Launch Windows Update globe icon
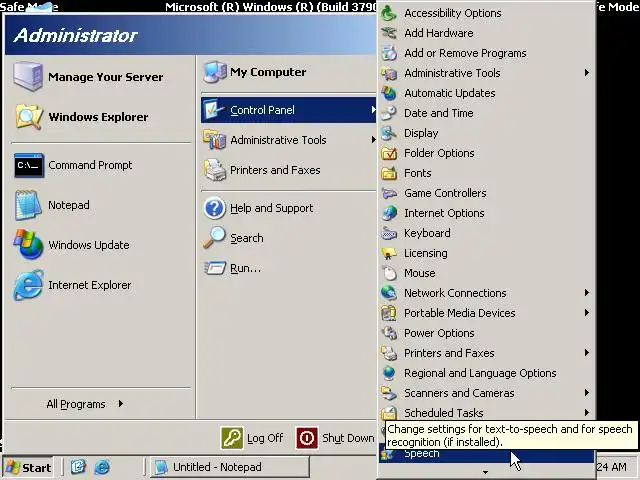 [28, 245]
